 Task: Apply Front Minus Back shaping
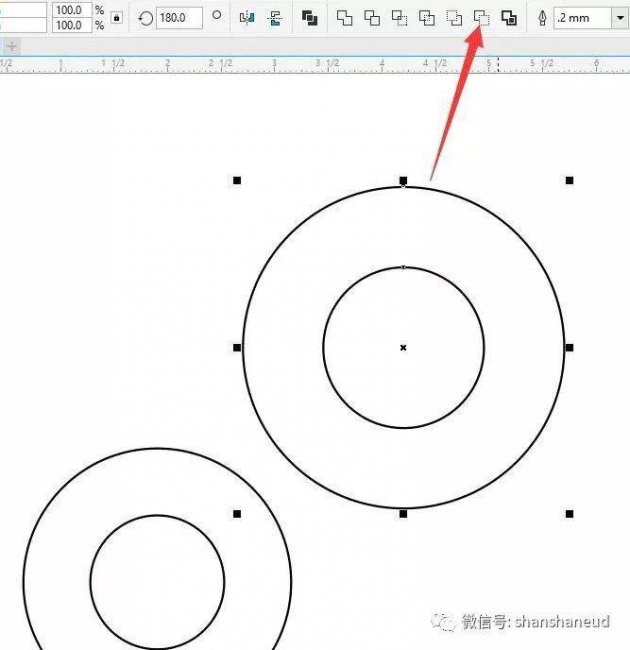(x=454, y=18)
